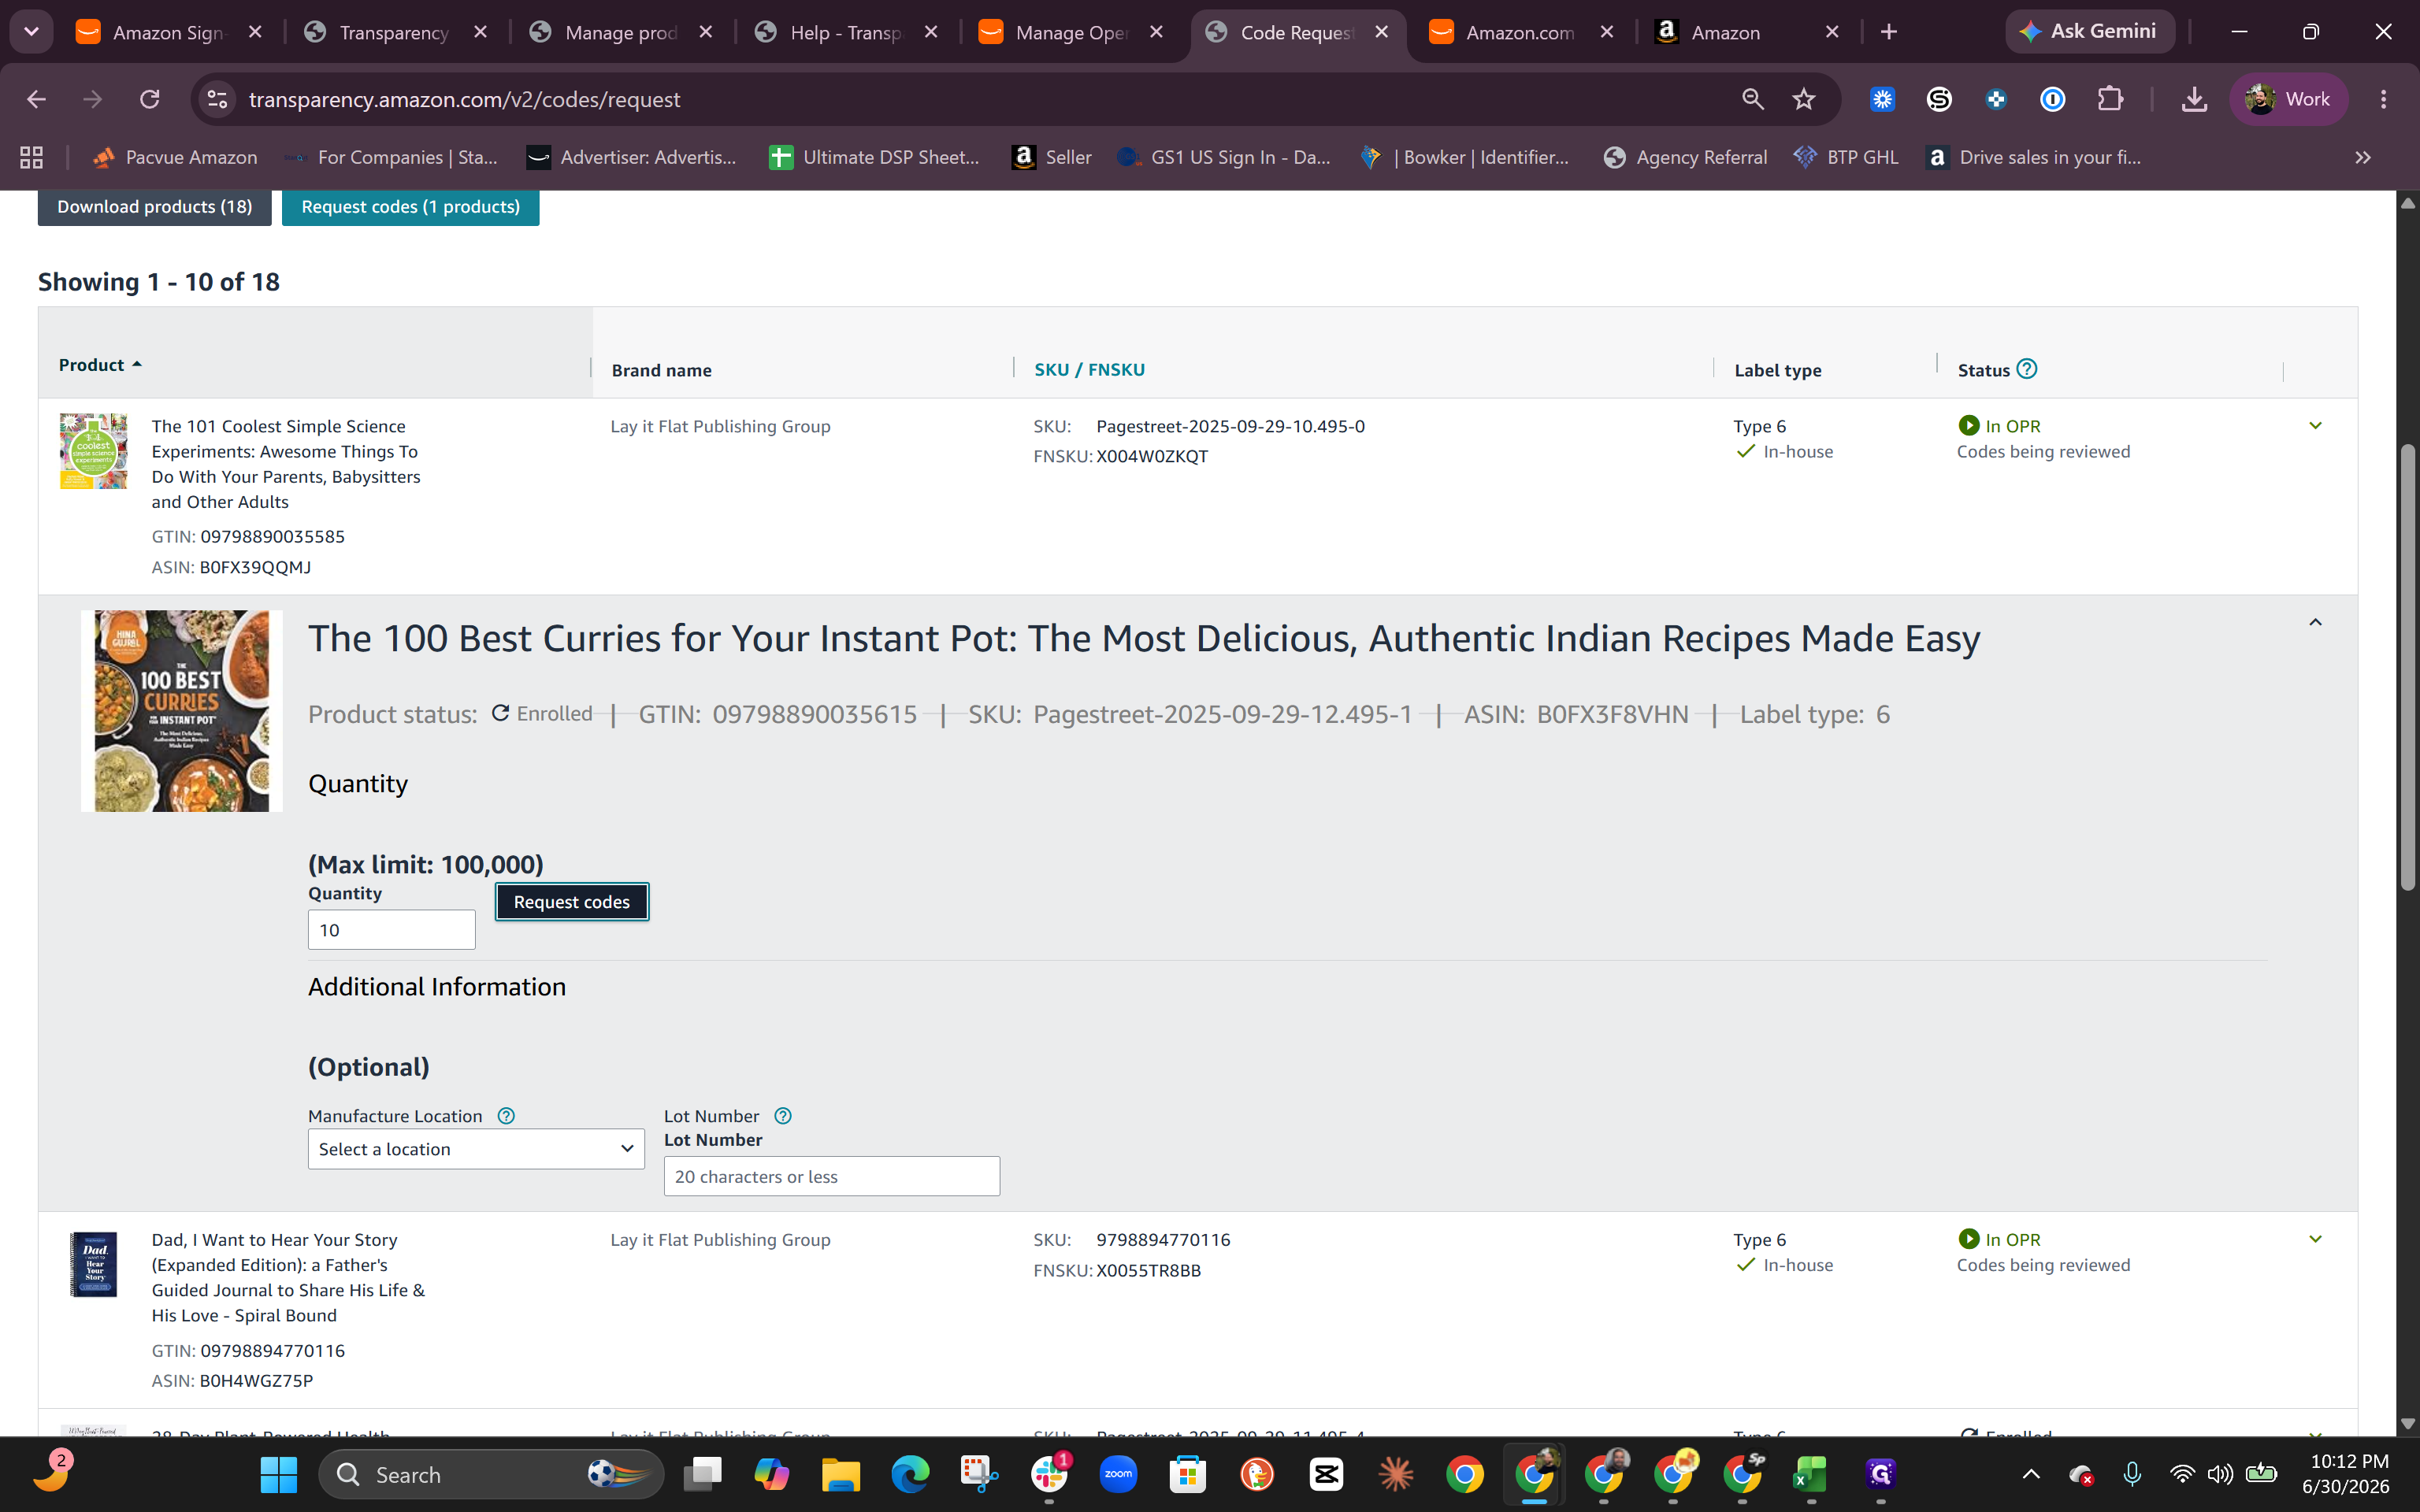Open Zoom from the taskbar

click(x=1118, y=1474)
